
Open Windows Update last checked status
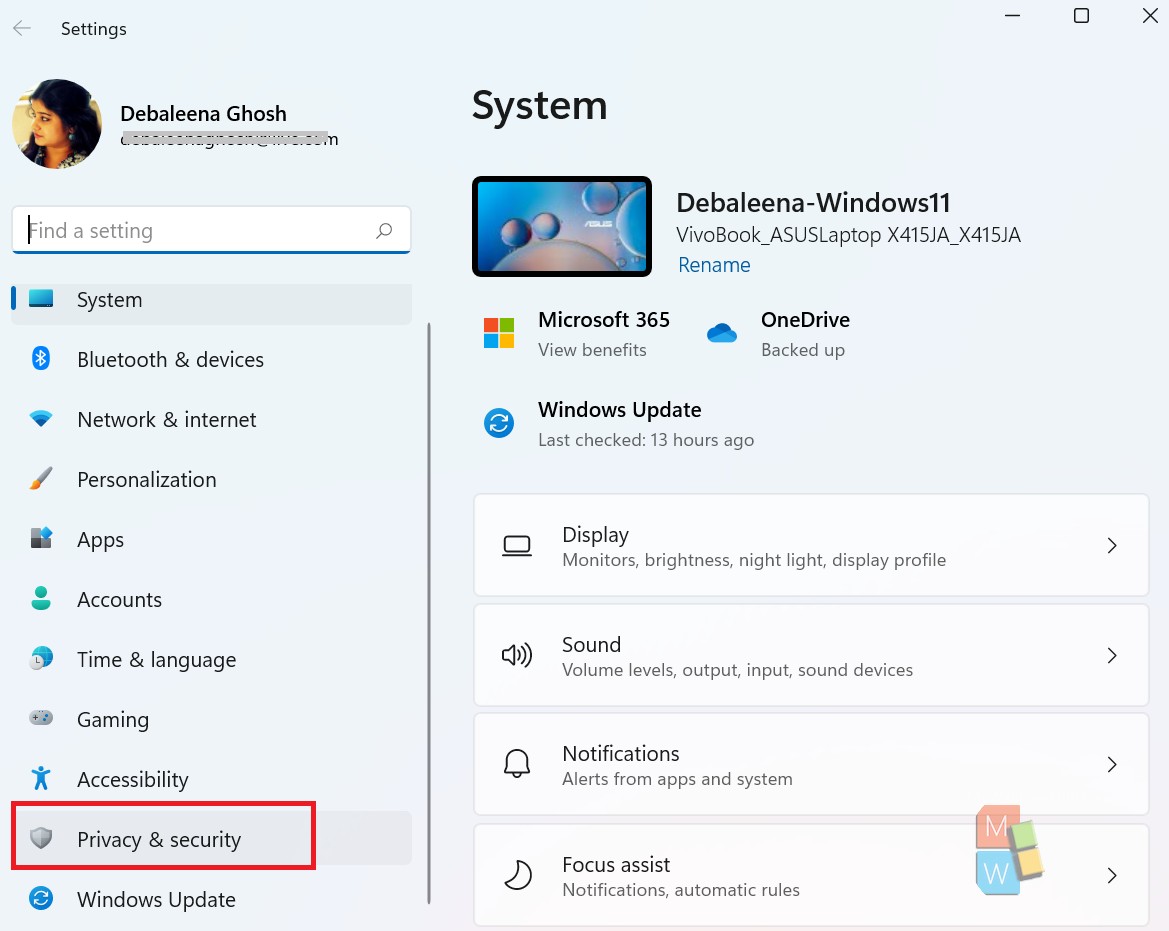click(646, 440)
